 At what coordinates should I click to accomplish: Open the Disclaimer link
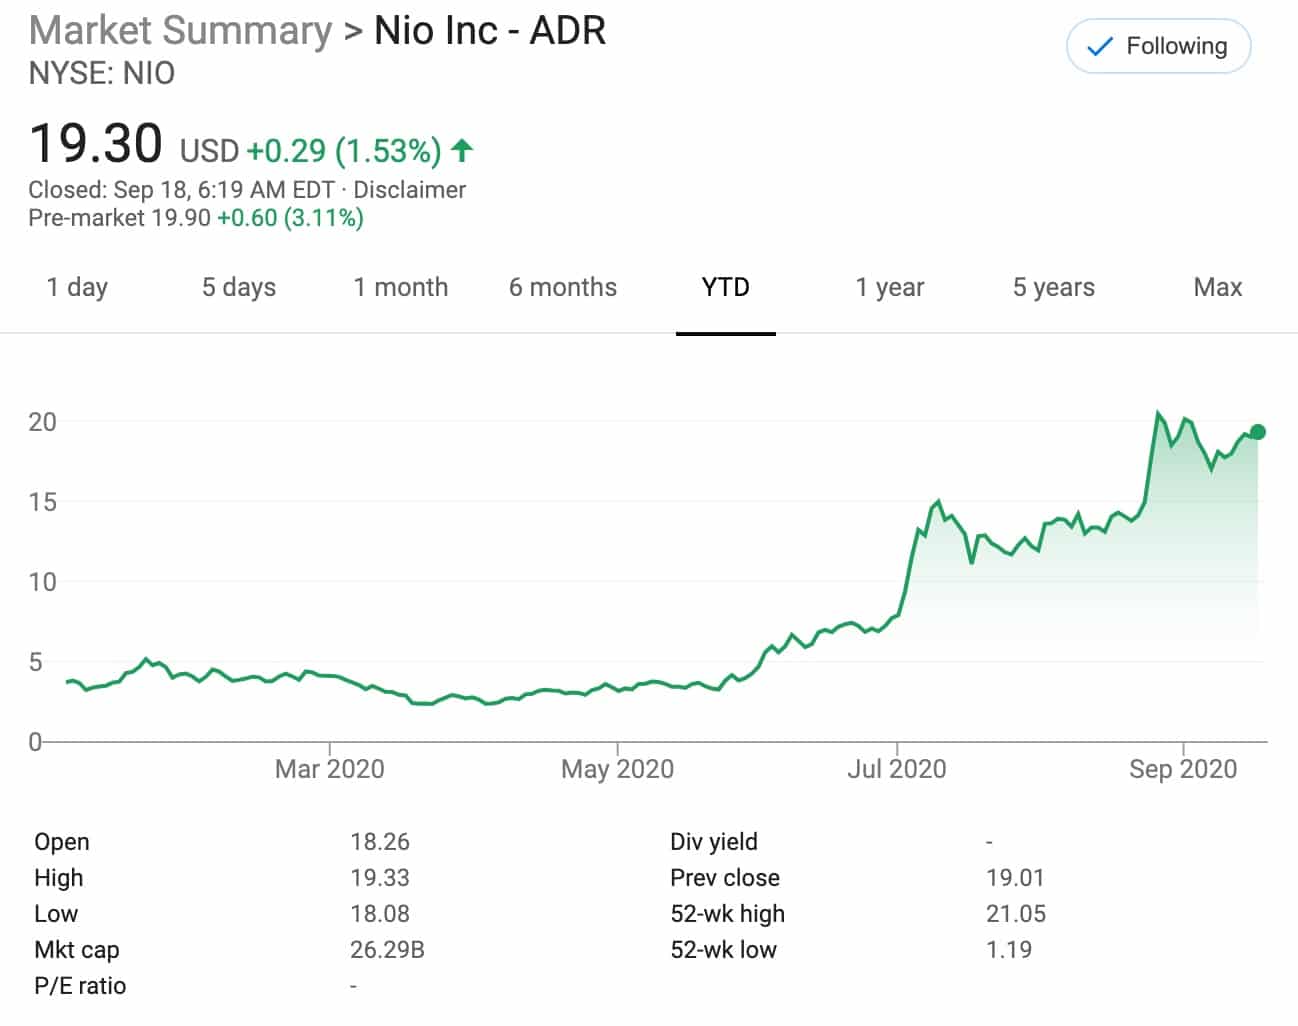[412, 189]
